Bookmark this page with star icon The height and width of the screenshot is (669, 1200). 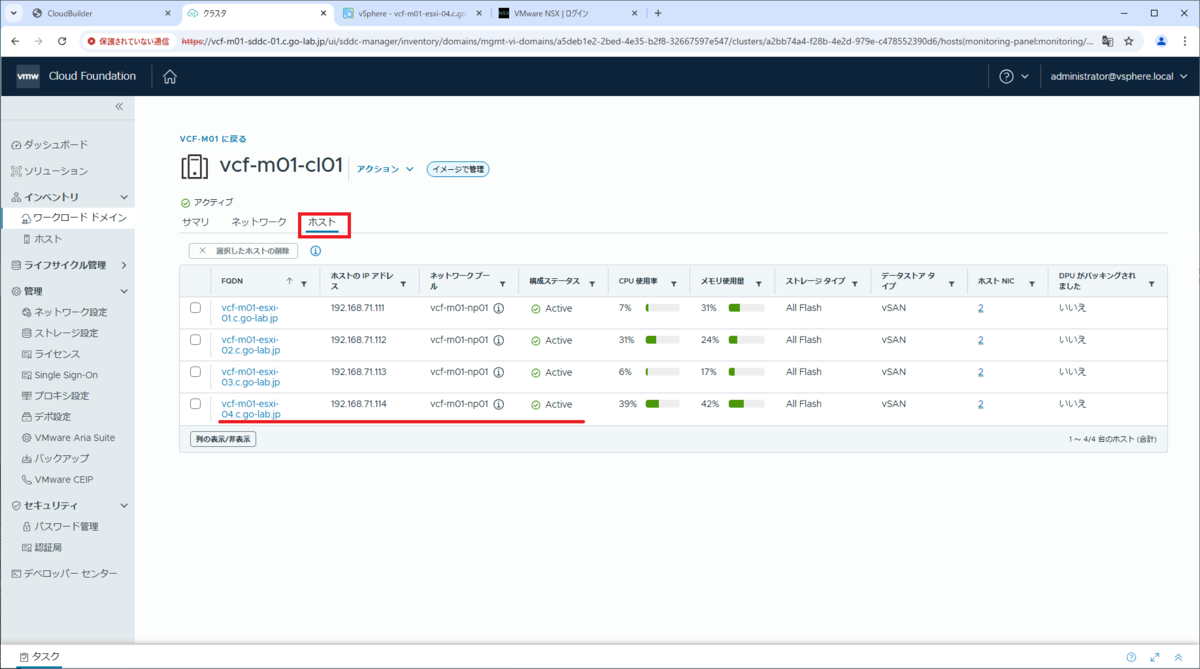click(x=1129, y=41)
